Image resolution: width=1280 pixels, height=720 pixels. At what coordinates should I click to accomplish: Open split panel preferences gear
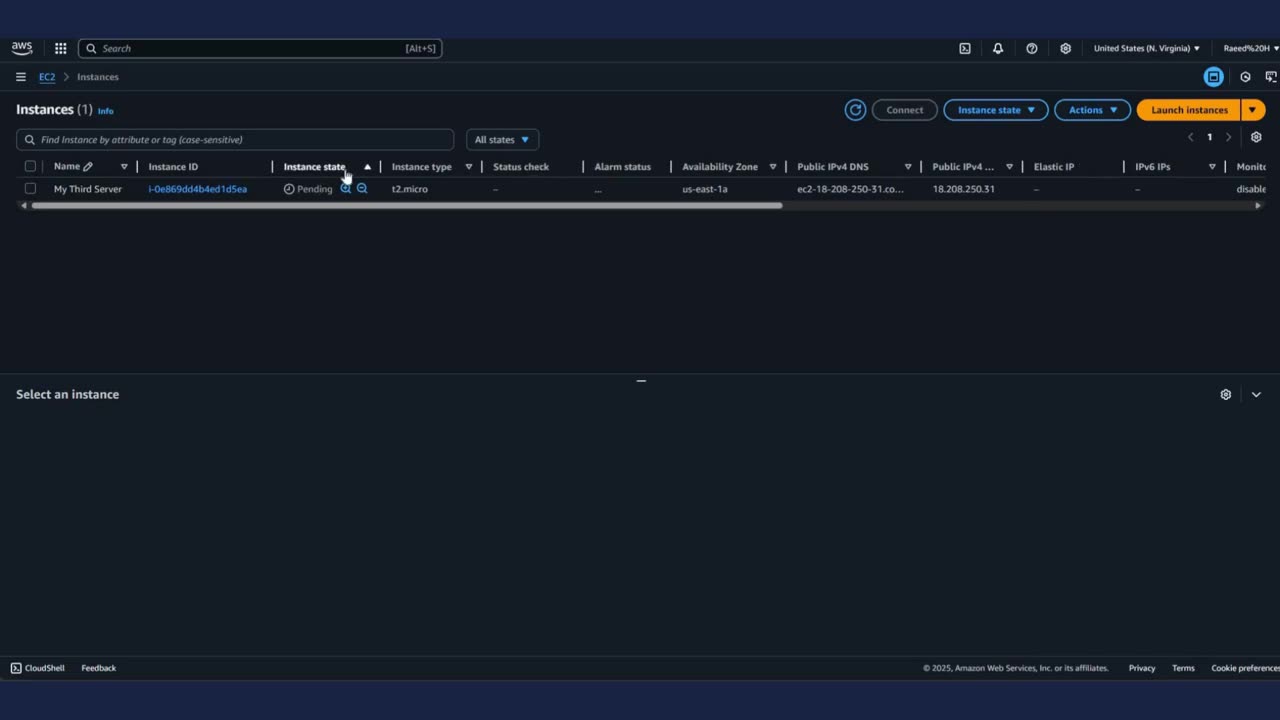point(1226,395)
